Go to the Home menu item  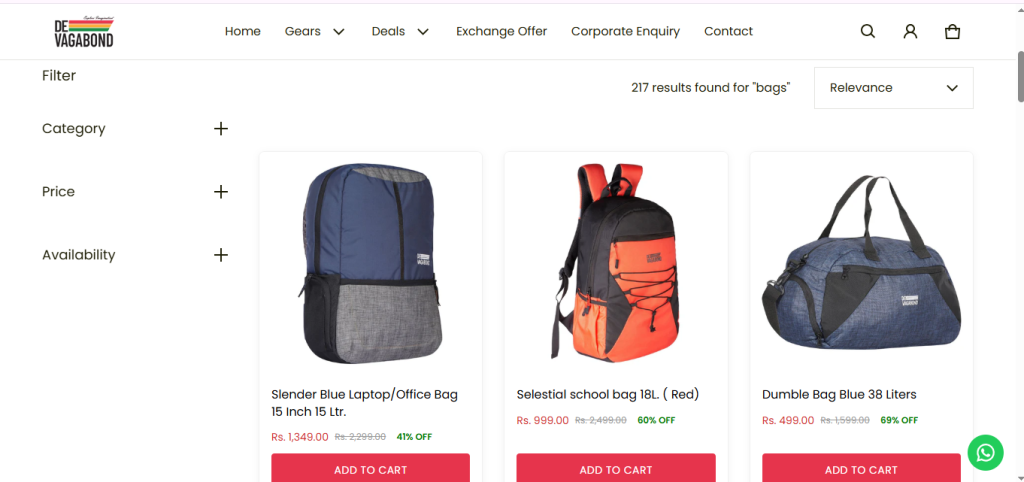pyautogui.click(x=243, y=31)
